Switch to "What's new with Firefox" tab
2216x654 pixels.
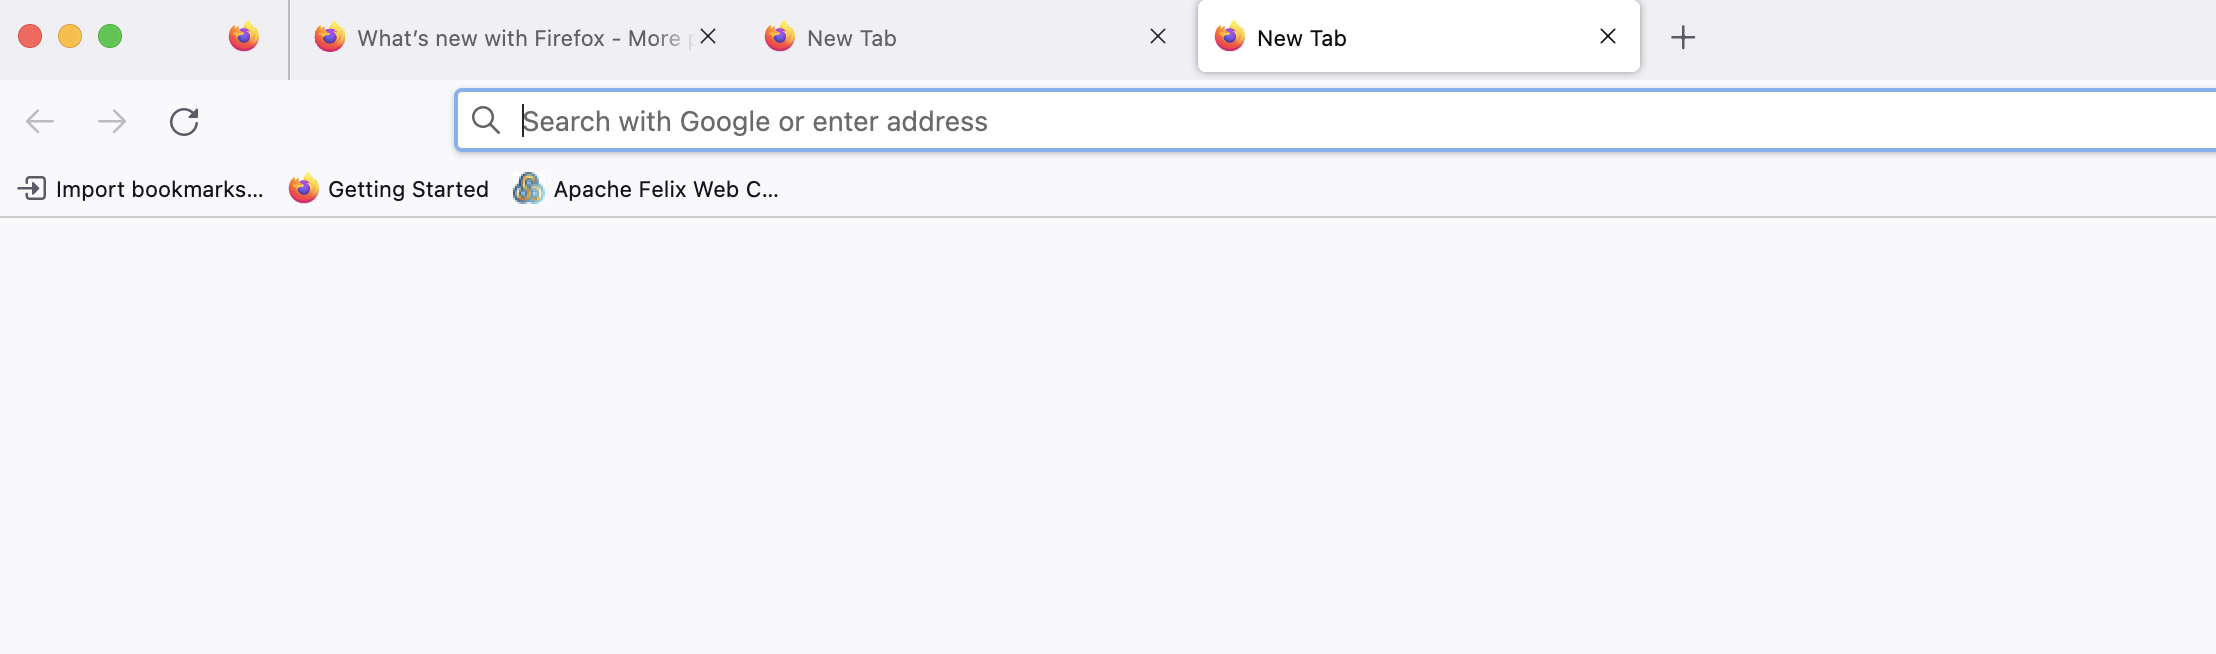(500, 38)
